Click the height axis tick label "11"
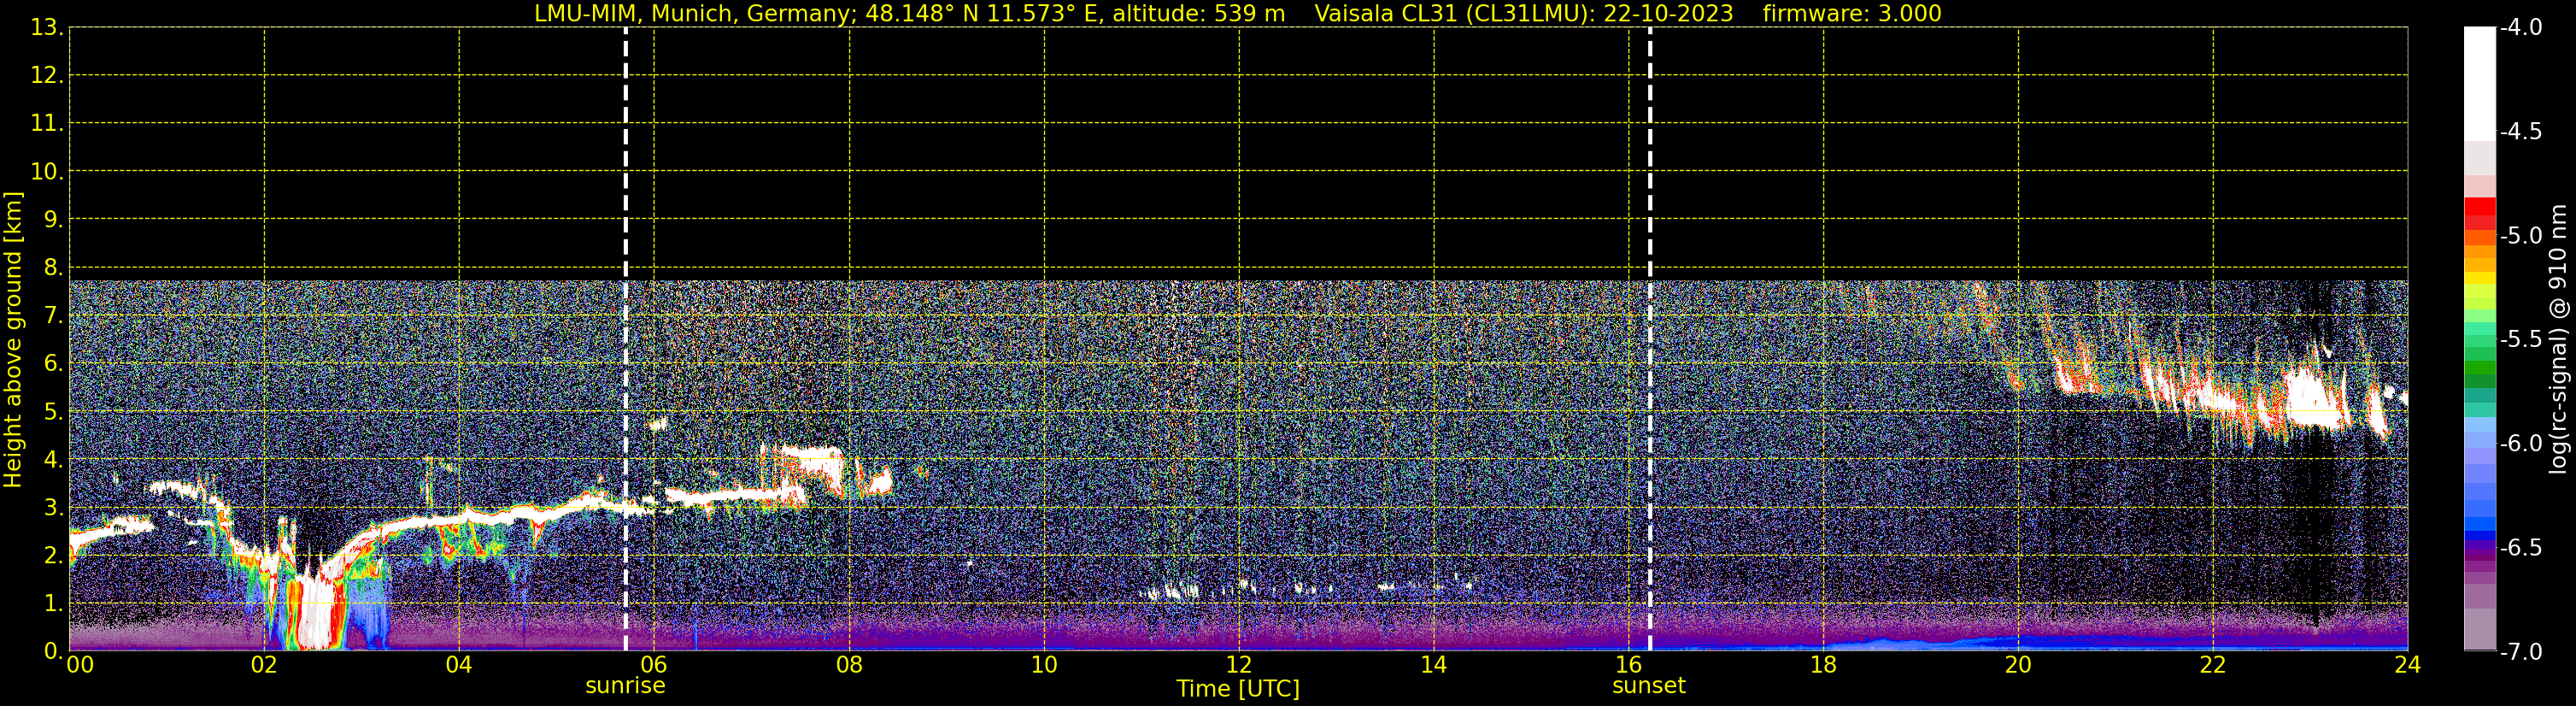 pyautogui.click(x=46, y=123)
